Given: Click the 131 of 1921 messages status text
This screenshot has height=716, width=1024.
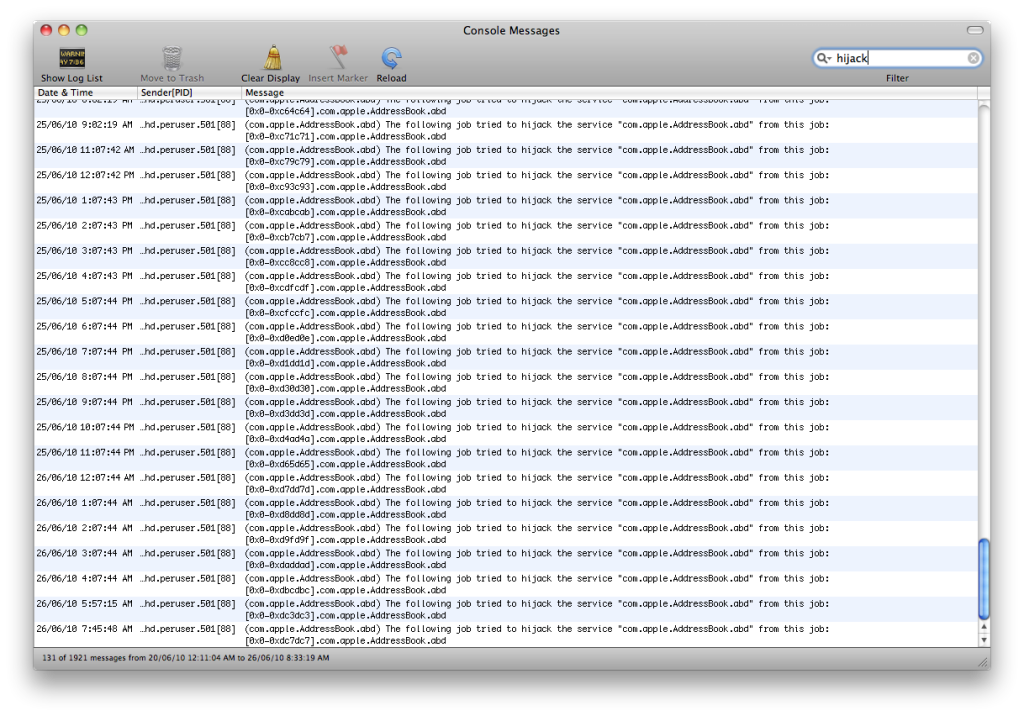Looking at the screenshot, I should click(x=185, y=658).
